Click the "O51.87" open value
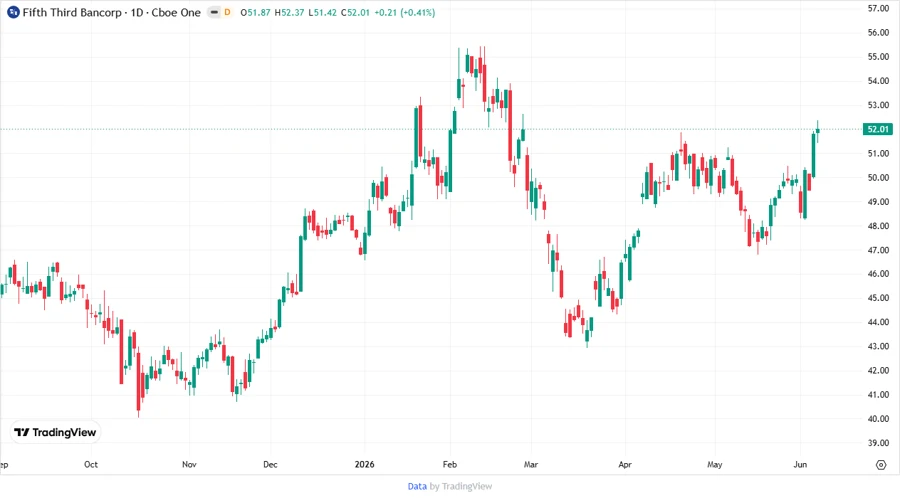900x498 pixels. (255, 12)
